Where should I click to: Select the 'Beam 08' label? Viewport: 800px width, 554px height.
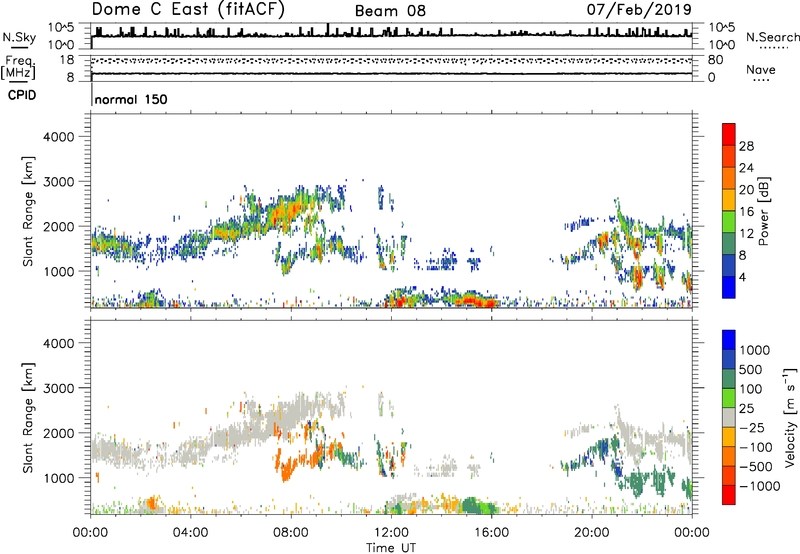[390, 11]
